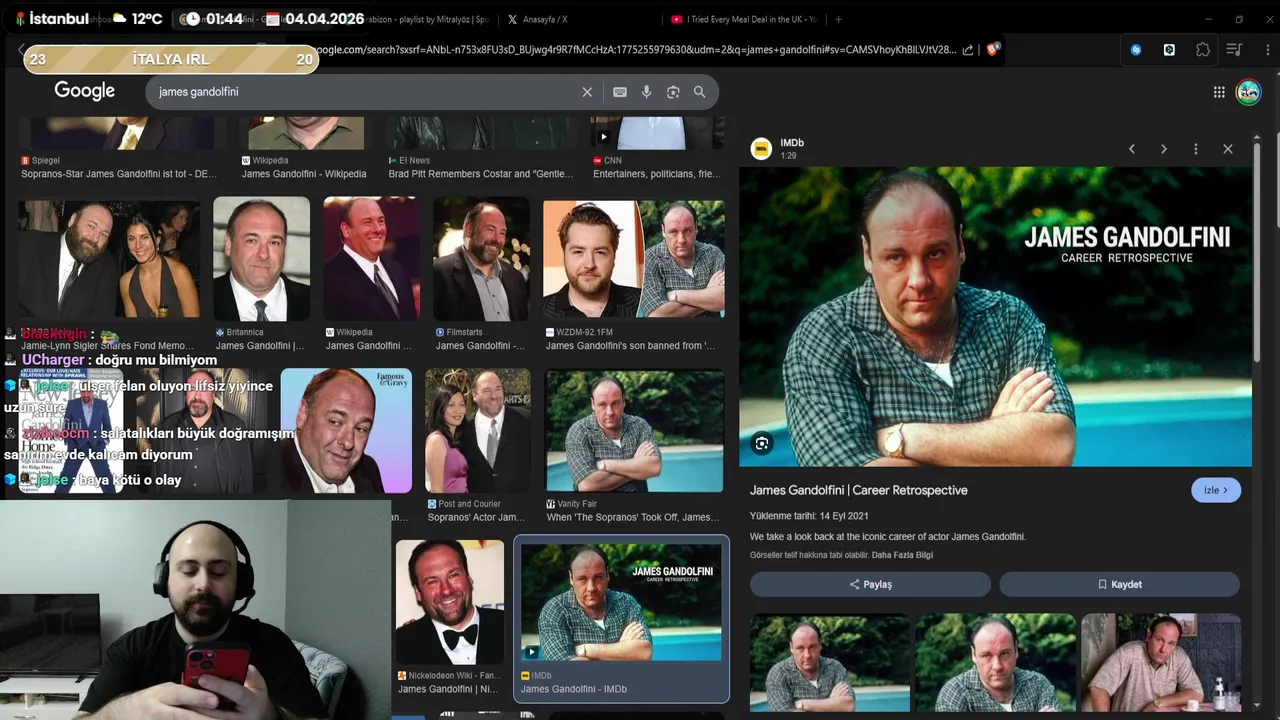Click the magnifier search submit icon
The image size is (1280, 720).
point(700,92)
